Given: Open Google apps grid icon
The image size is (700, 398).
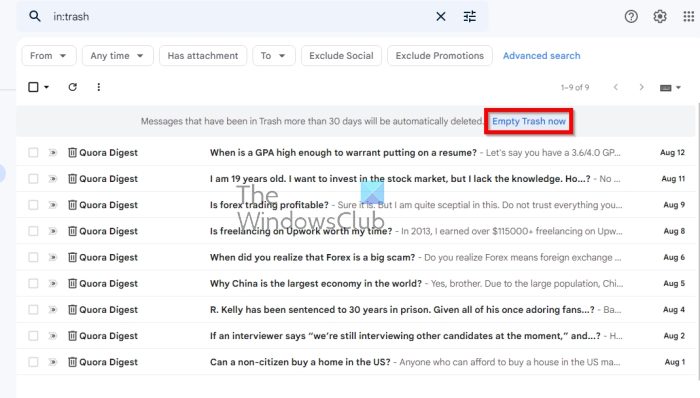Looking at the screenshot, I should pyautogui.click(x=689, y=17).
